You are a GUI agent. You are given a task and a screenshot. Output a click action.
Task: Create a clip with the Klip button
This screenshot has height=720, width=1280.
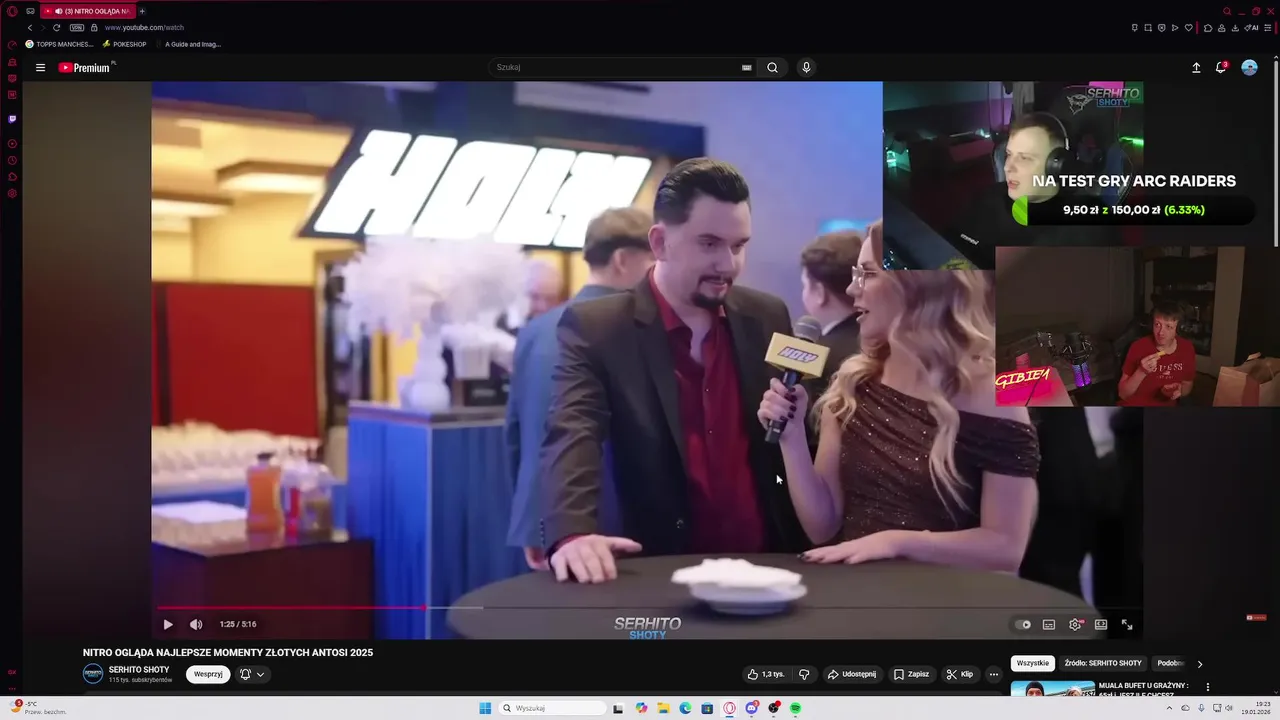tap(959, 674)
